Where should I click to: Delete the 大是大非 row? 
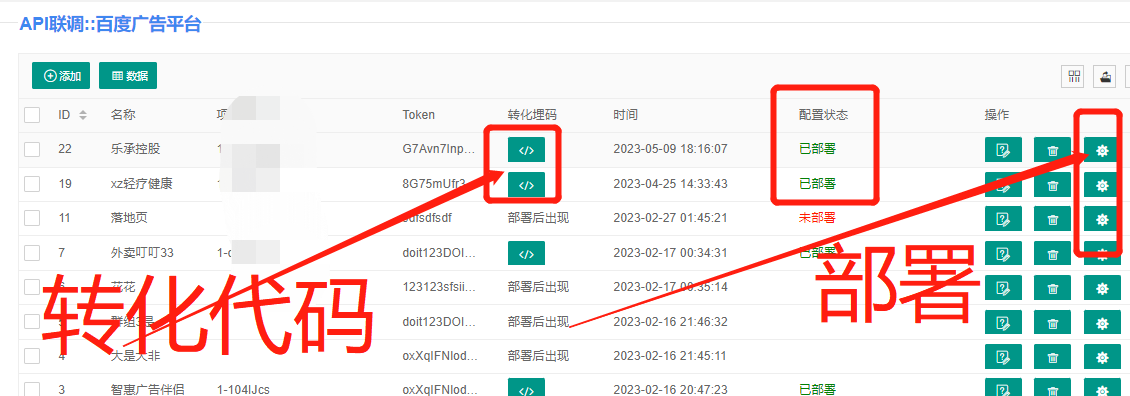(1052, 356)
